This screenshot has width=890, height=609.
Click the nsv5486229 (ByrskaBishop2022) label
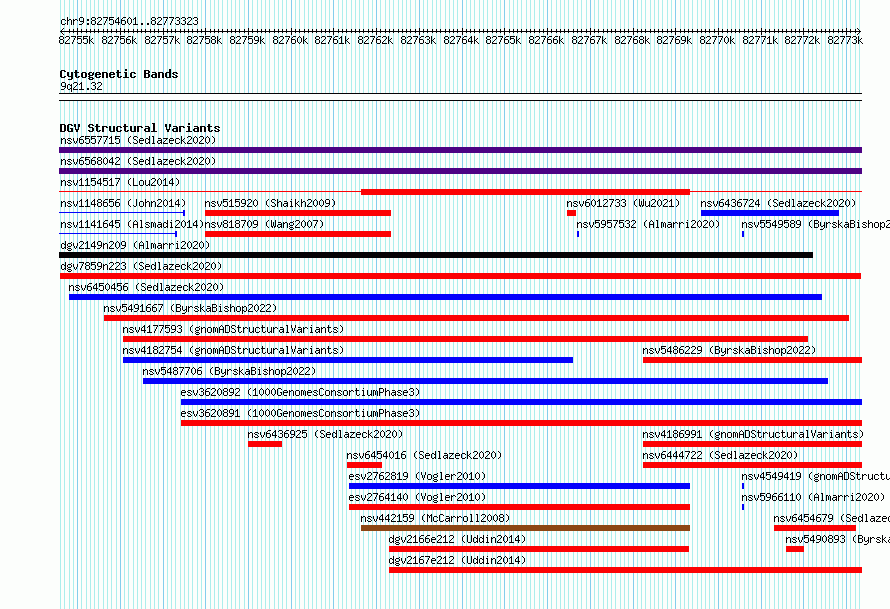(x=729, y=350)
